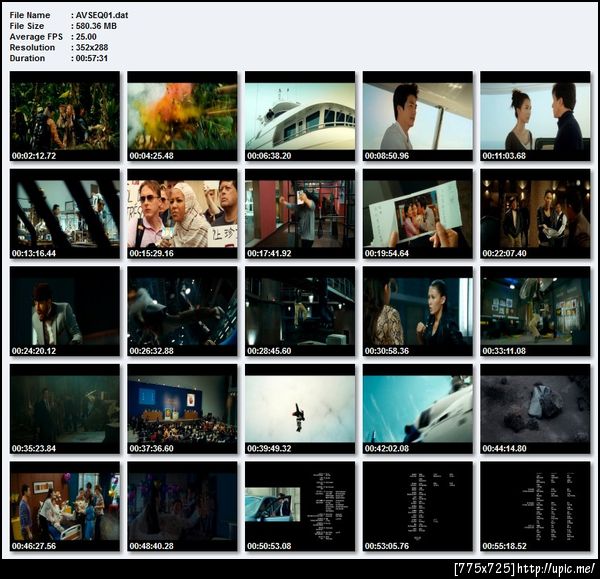The height and width of the screenshot is (579, 600).
Task: Click the [775x725] size caption
Action: pyautogui.click(x=485, y=569)
